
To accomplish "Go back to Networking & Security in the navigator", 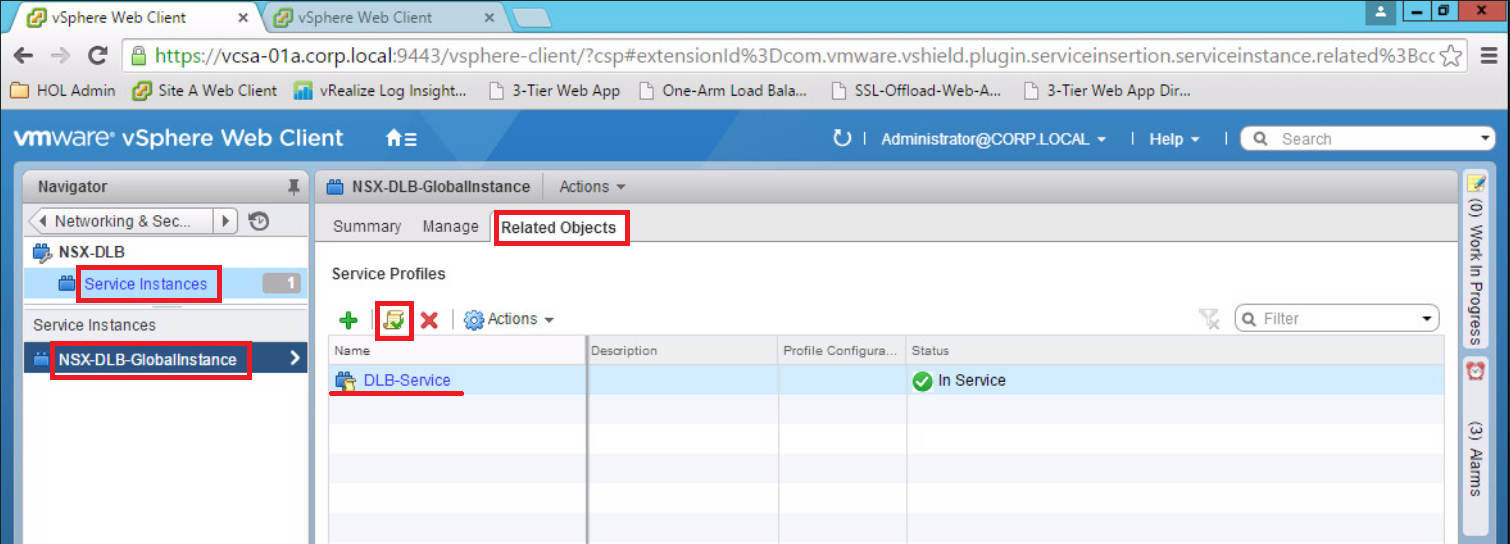I will pyautogui.click(x=122, y=221).
